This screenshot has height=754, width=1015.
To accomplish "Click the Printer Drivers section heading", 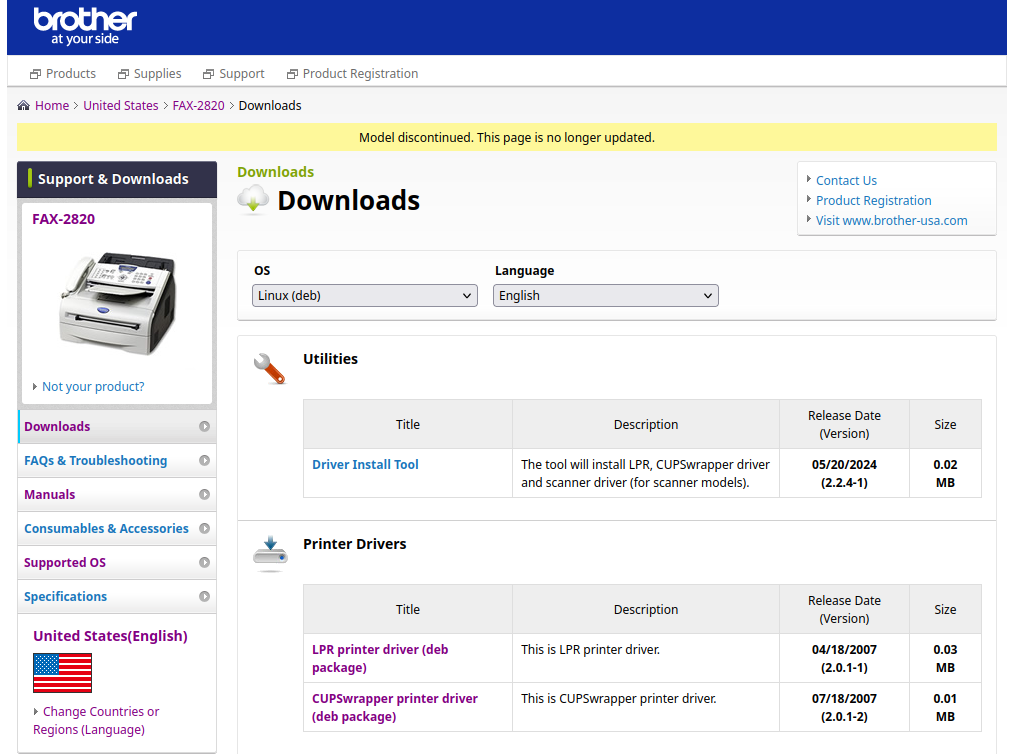I will (x=355, y=544).
